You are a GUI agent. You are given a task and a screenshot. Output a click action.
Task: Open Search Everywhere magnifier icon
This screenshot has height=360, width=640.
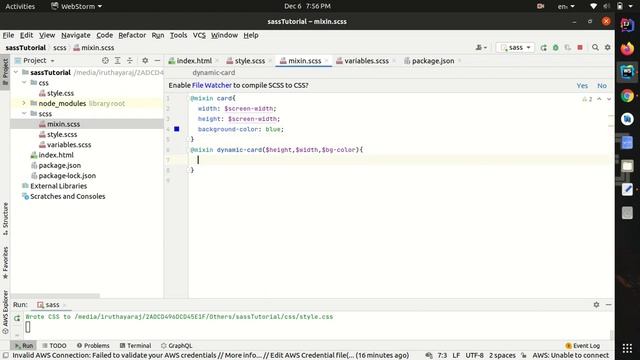[x=595, y=48]
